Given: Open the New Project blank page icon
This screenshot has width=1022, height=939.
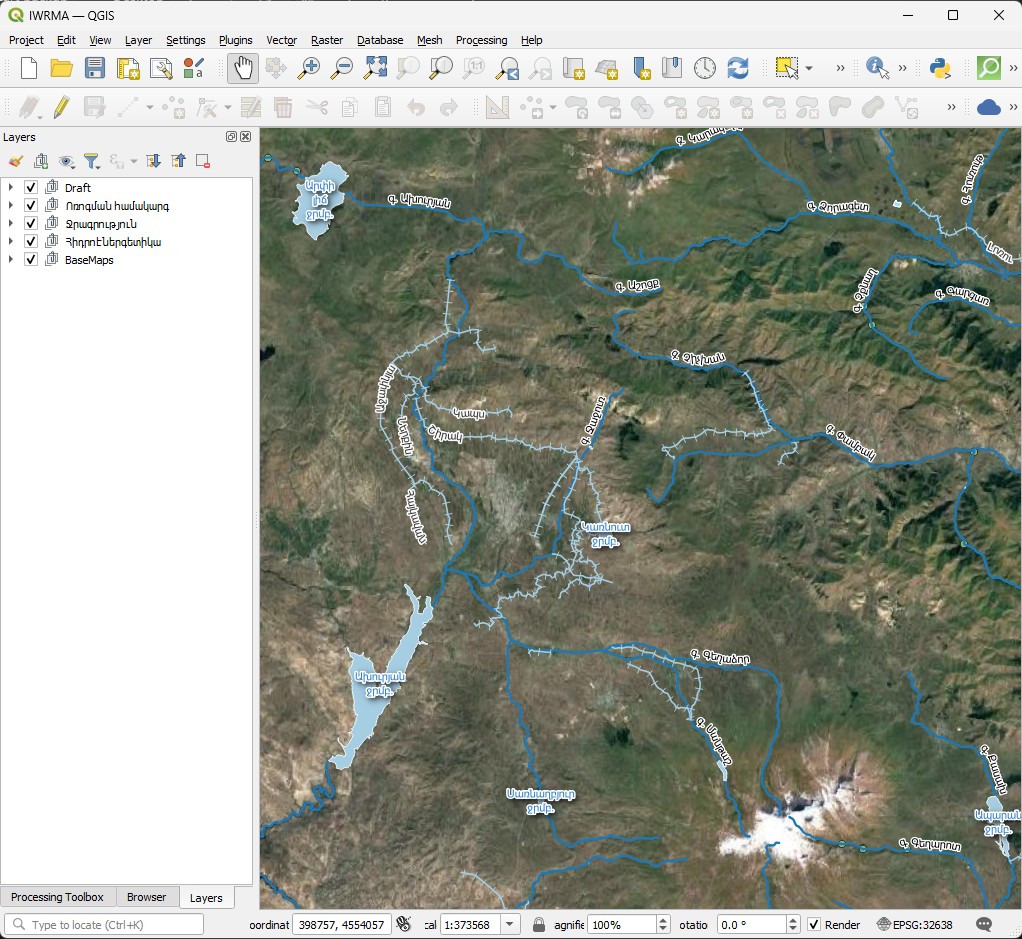Looking at the screenshot, I should pos(29,68).
